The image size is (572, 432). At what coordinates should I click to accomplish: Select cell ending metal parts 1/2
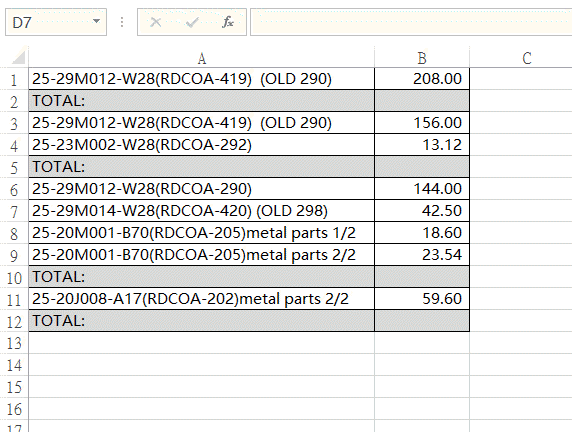tap(201, 233)
